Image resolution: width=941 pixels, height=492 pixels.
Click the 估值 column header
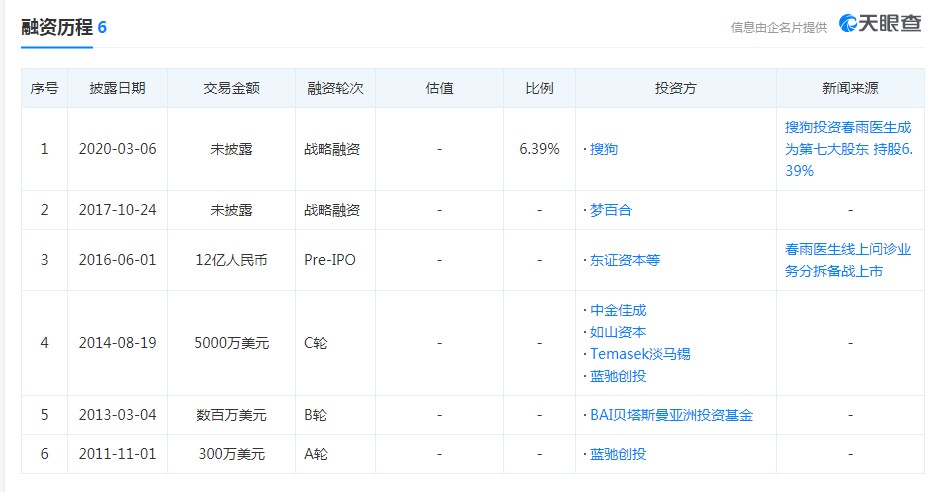(439, 88)
